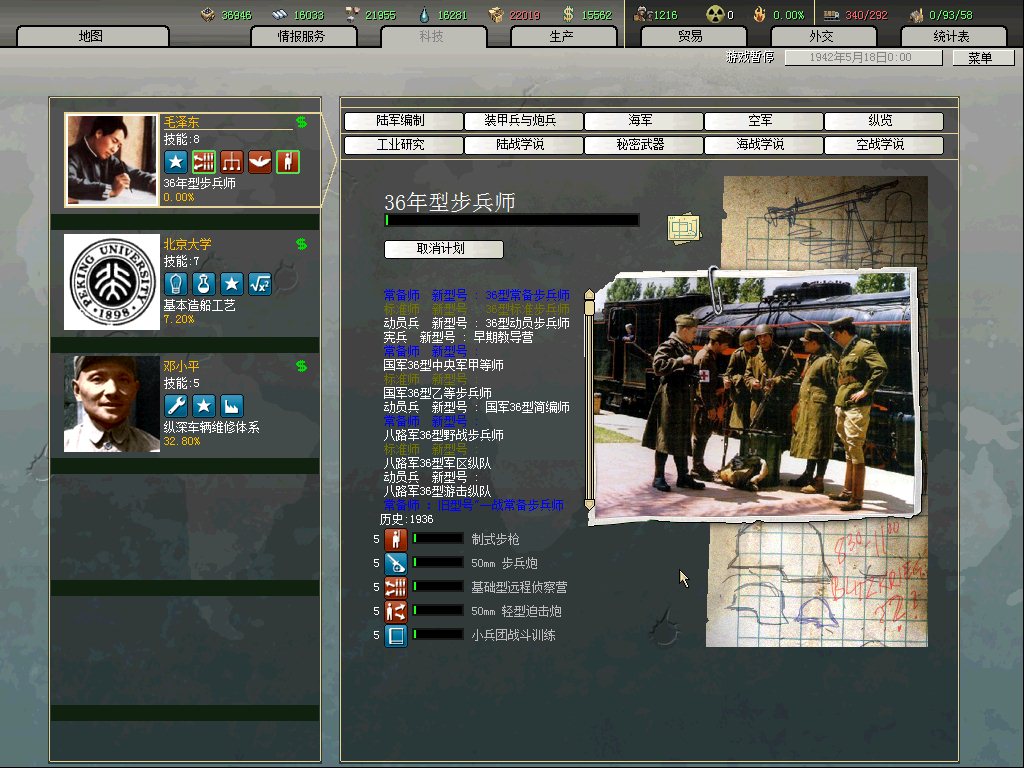Open the 外交 tab
1024x768 pixels.
point(821,36)
